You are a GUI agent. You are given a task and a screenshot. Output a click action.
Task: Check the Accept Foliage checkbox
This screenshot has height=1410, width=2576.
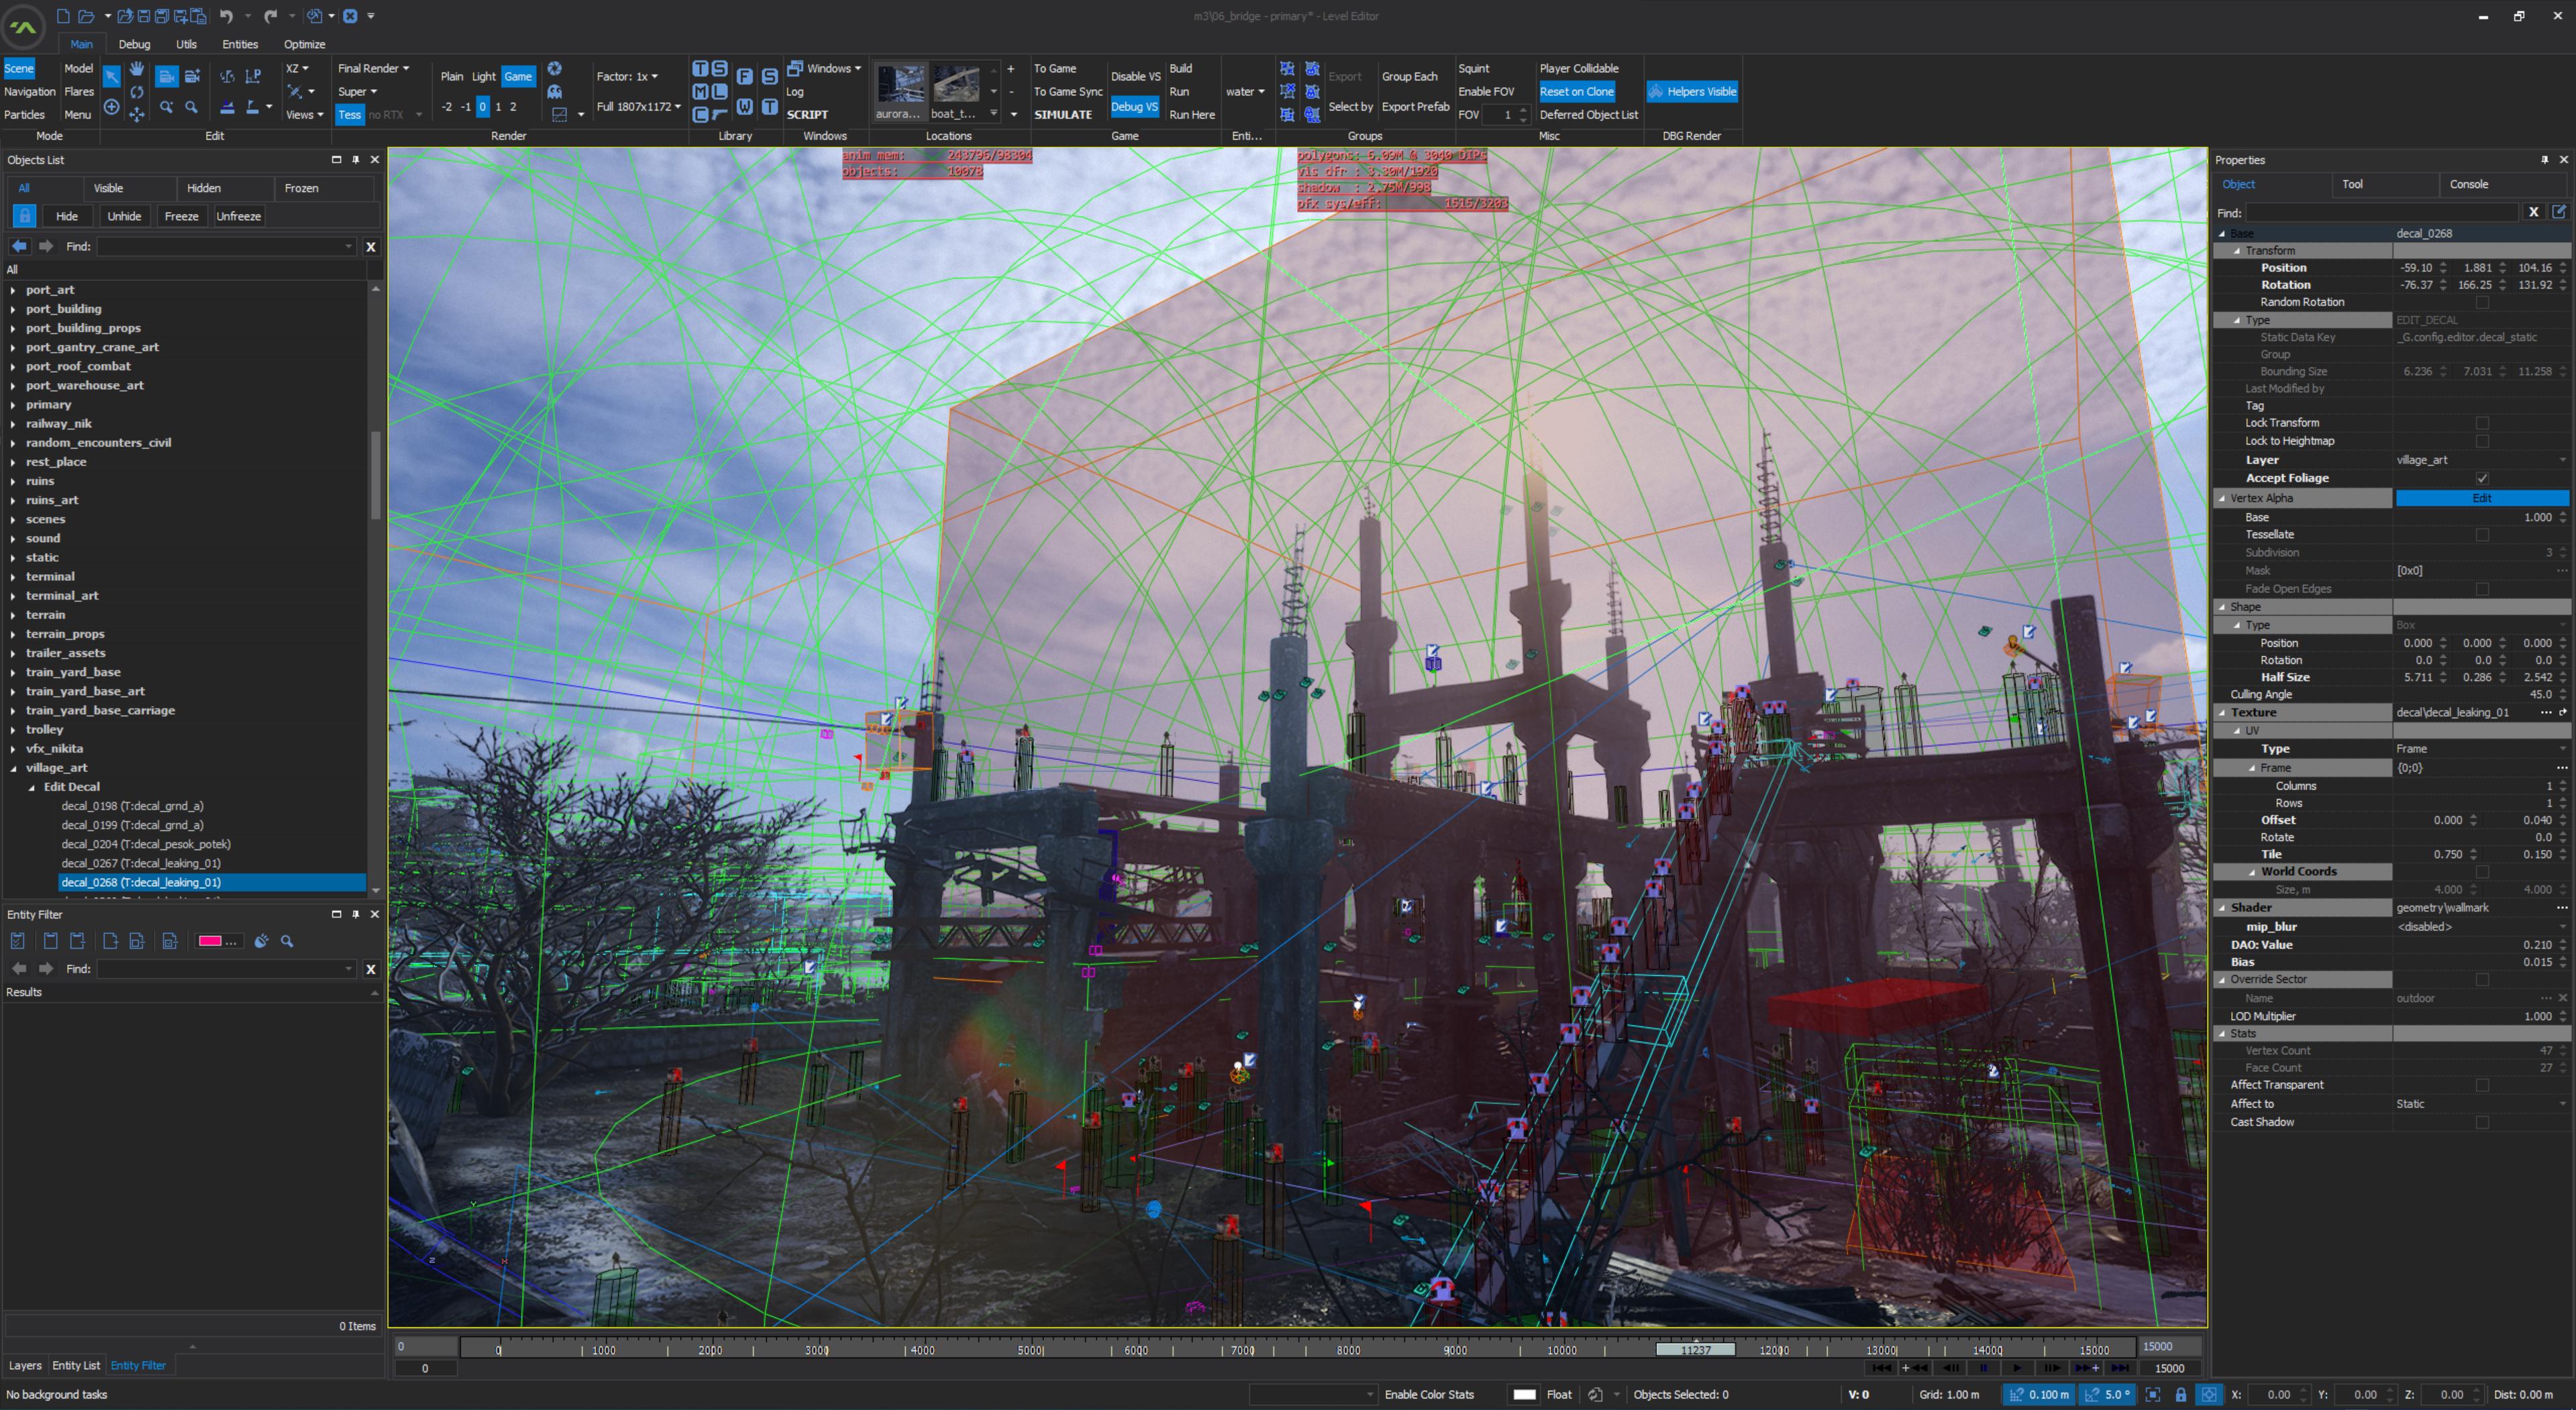2482,478
